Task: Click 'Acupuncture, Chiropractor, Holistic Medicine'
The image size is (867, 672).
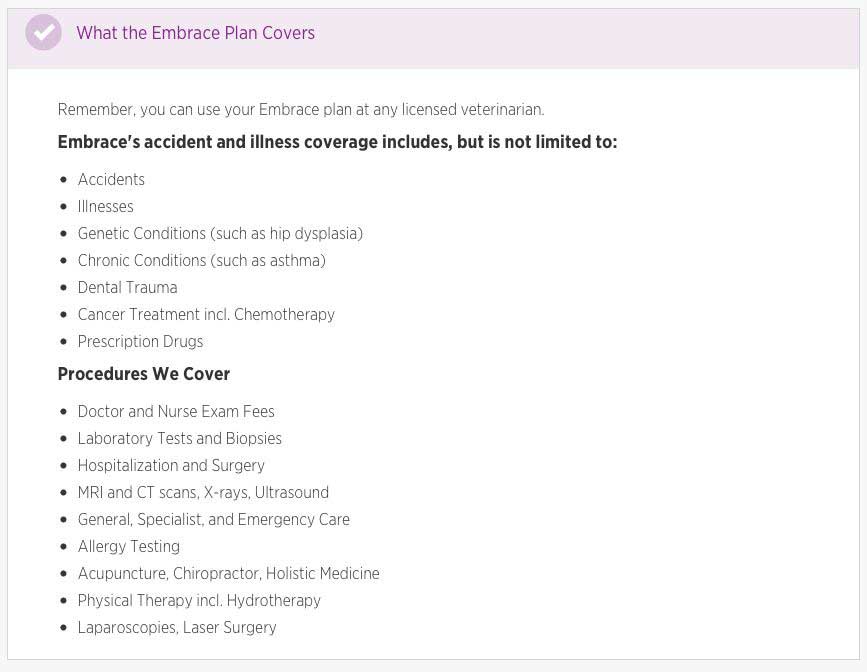Action: click(228, 574)
